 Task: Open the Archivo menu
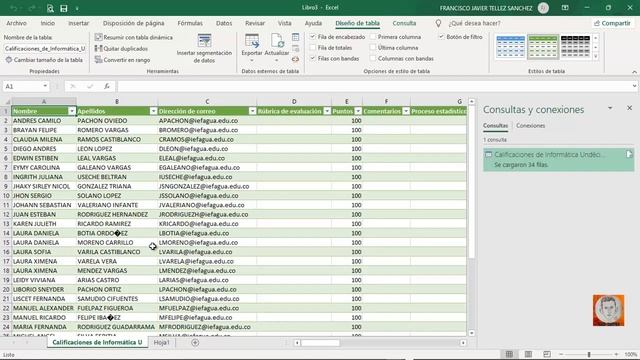point(16,23)
